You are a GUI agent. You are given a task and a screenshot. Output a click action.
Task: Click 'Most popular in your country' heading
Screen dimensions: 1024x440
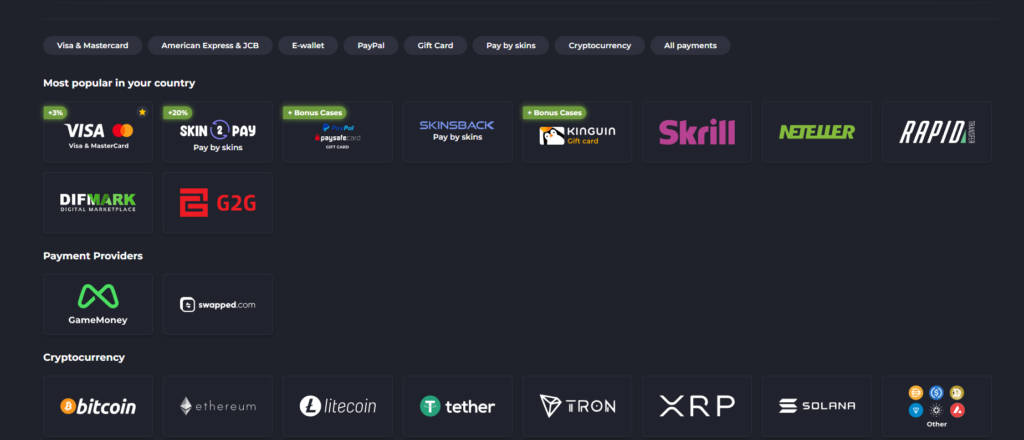pos(119,83)
